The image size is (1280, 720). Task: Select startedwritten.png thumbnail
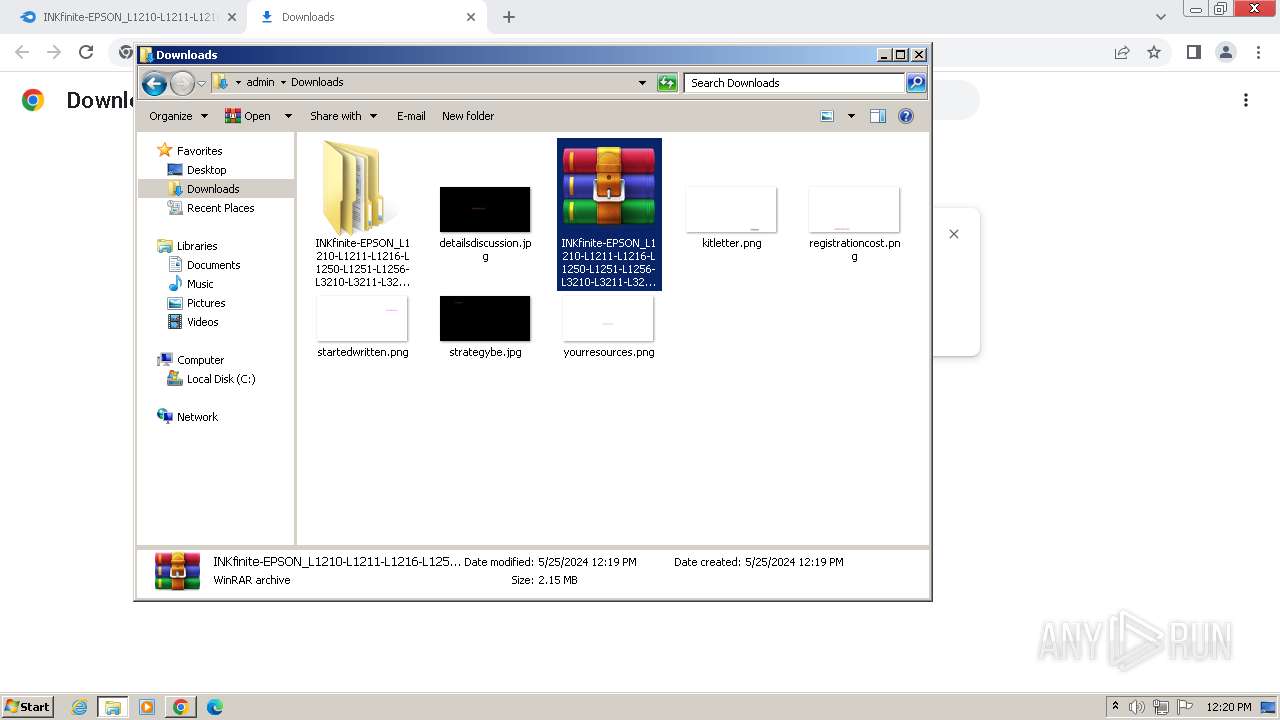pos(362,318)
